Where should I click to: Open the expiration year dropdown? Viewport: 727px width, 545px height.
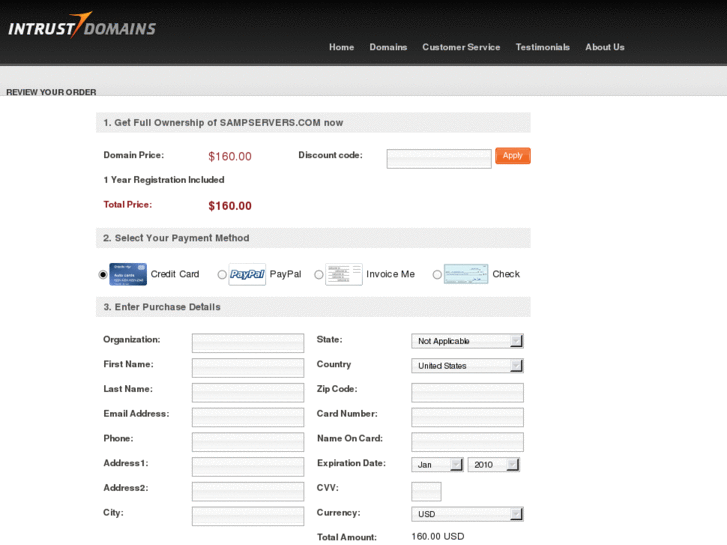click(x=494, y=464)
